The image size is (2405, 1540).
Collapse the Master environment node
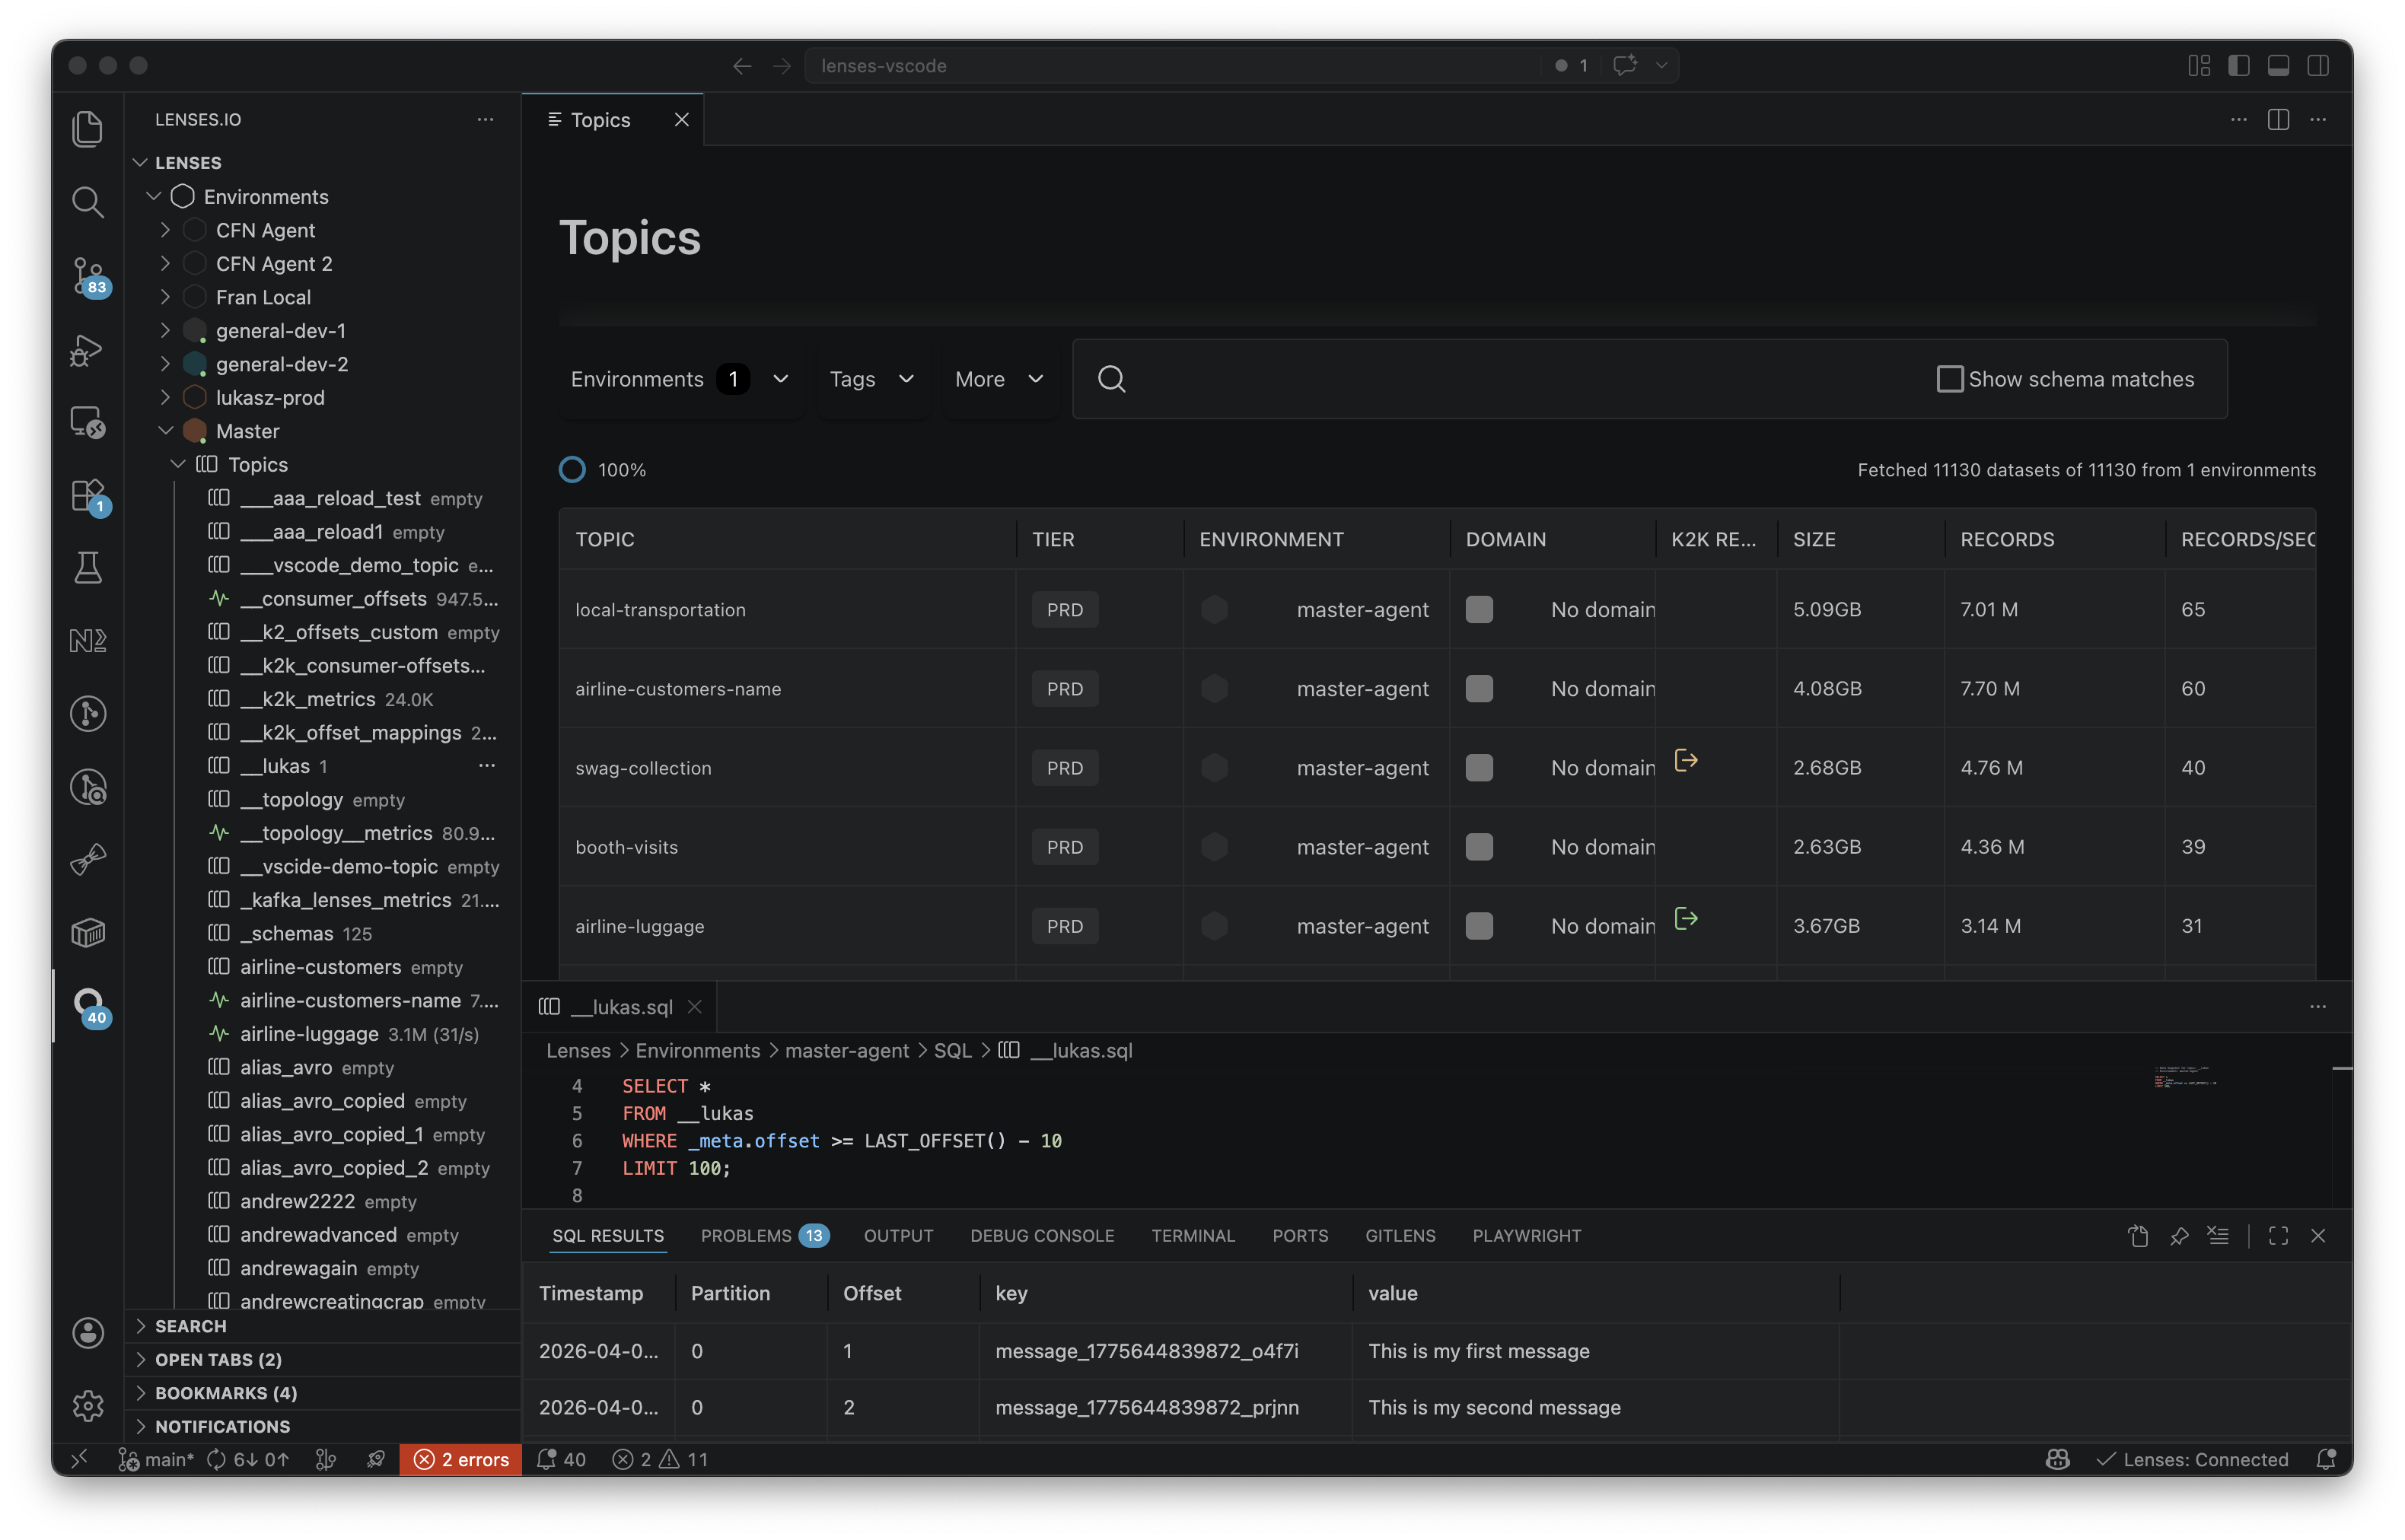[x=165, y=431]
